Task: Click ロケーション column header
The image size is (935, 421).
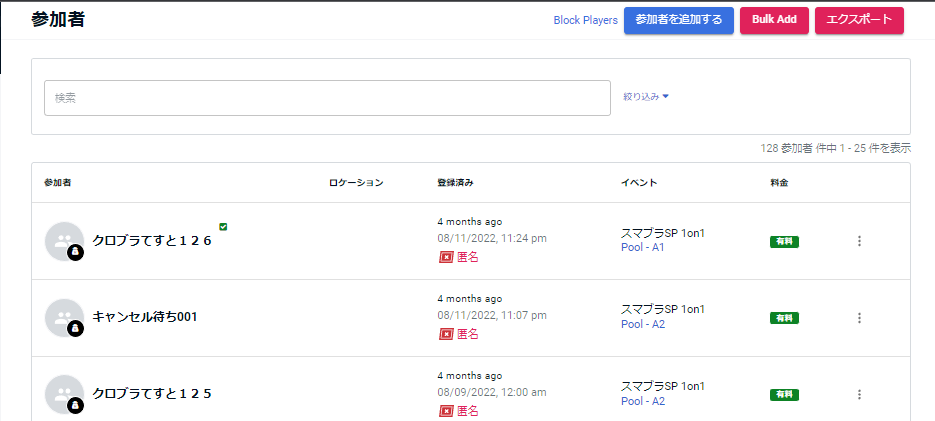Action: pos(356,182)
